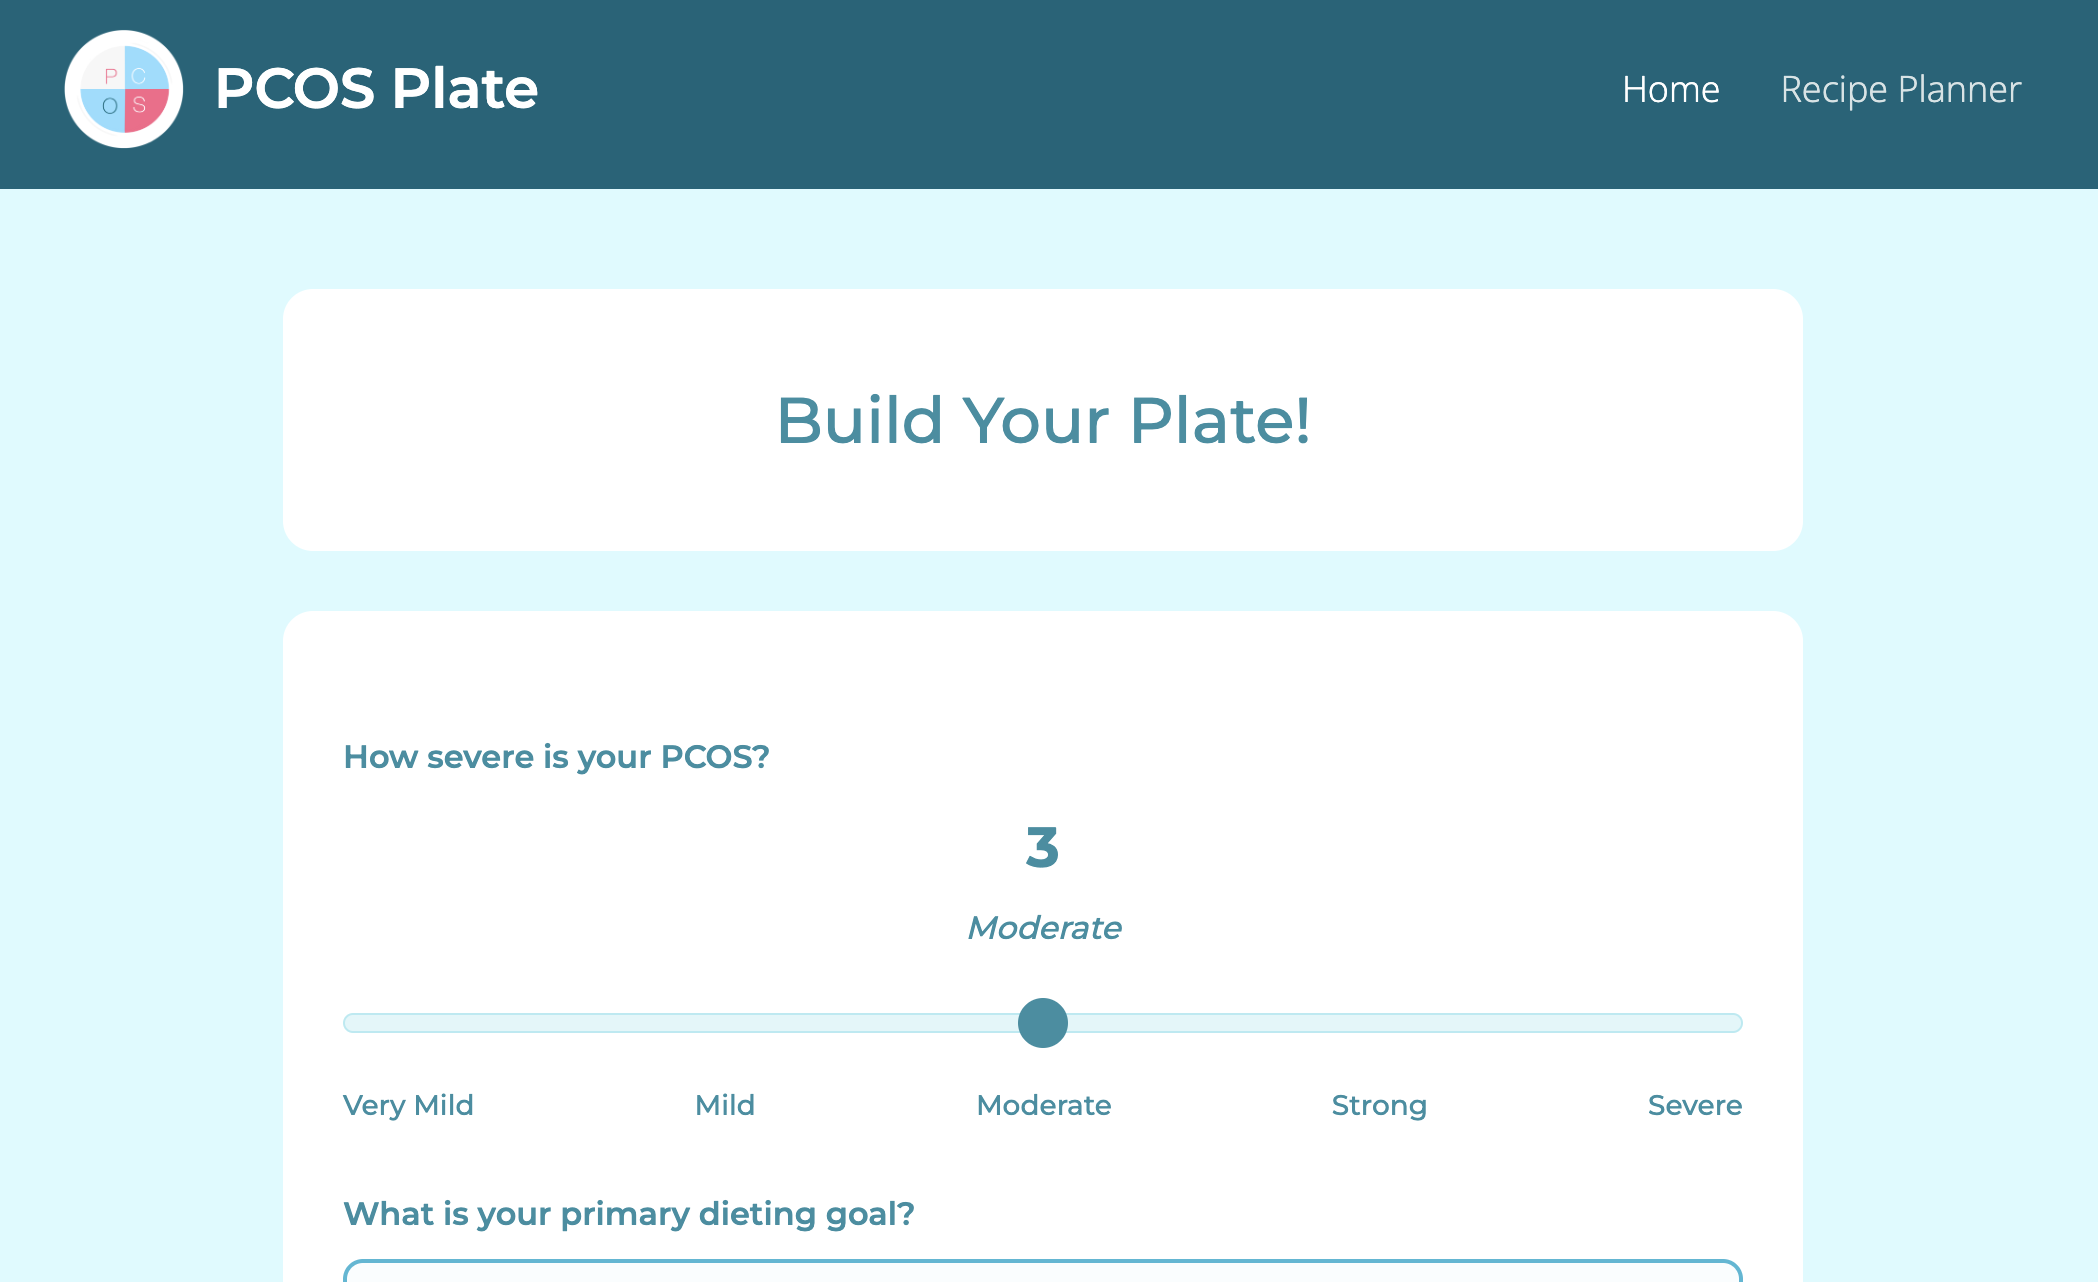Set slider to Severe end
The image size is (2098, 1282).
pyautogui.click(x=1734, y=1023)
